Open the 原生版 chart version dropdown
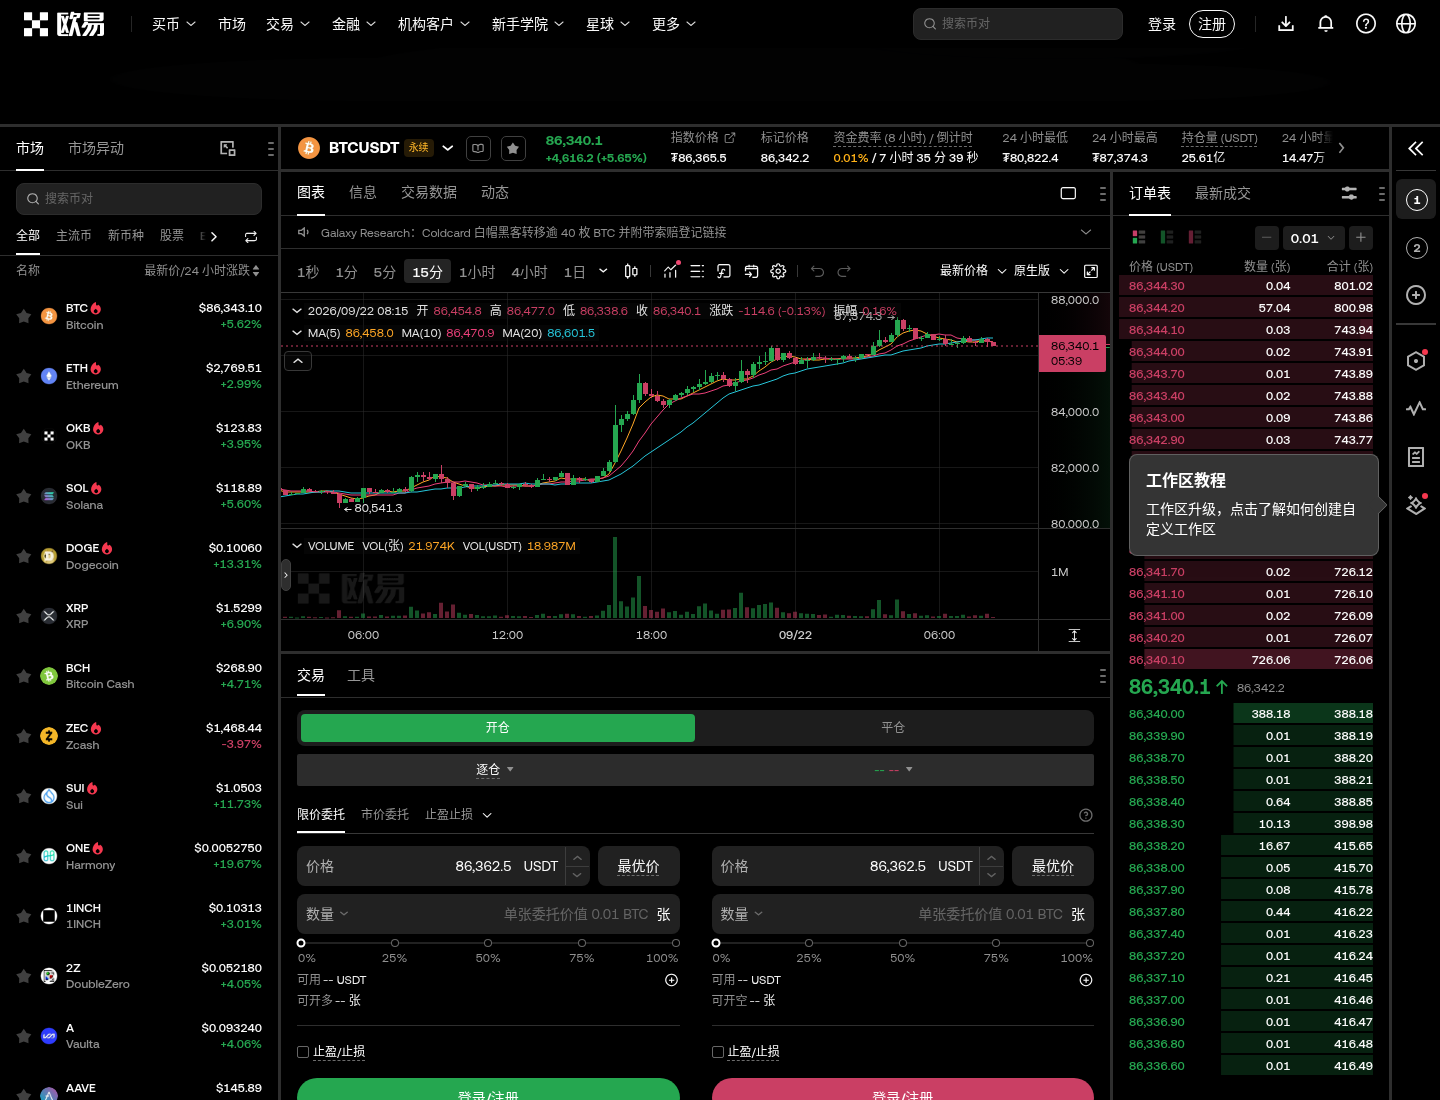Viewport: 1440px width, 1100px height. [1041, 271]
